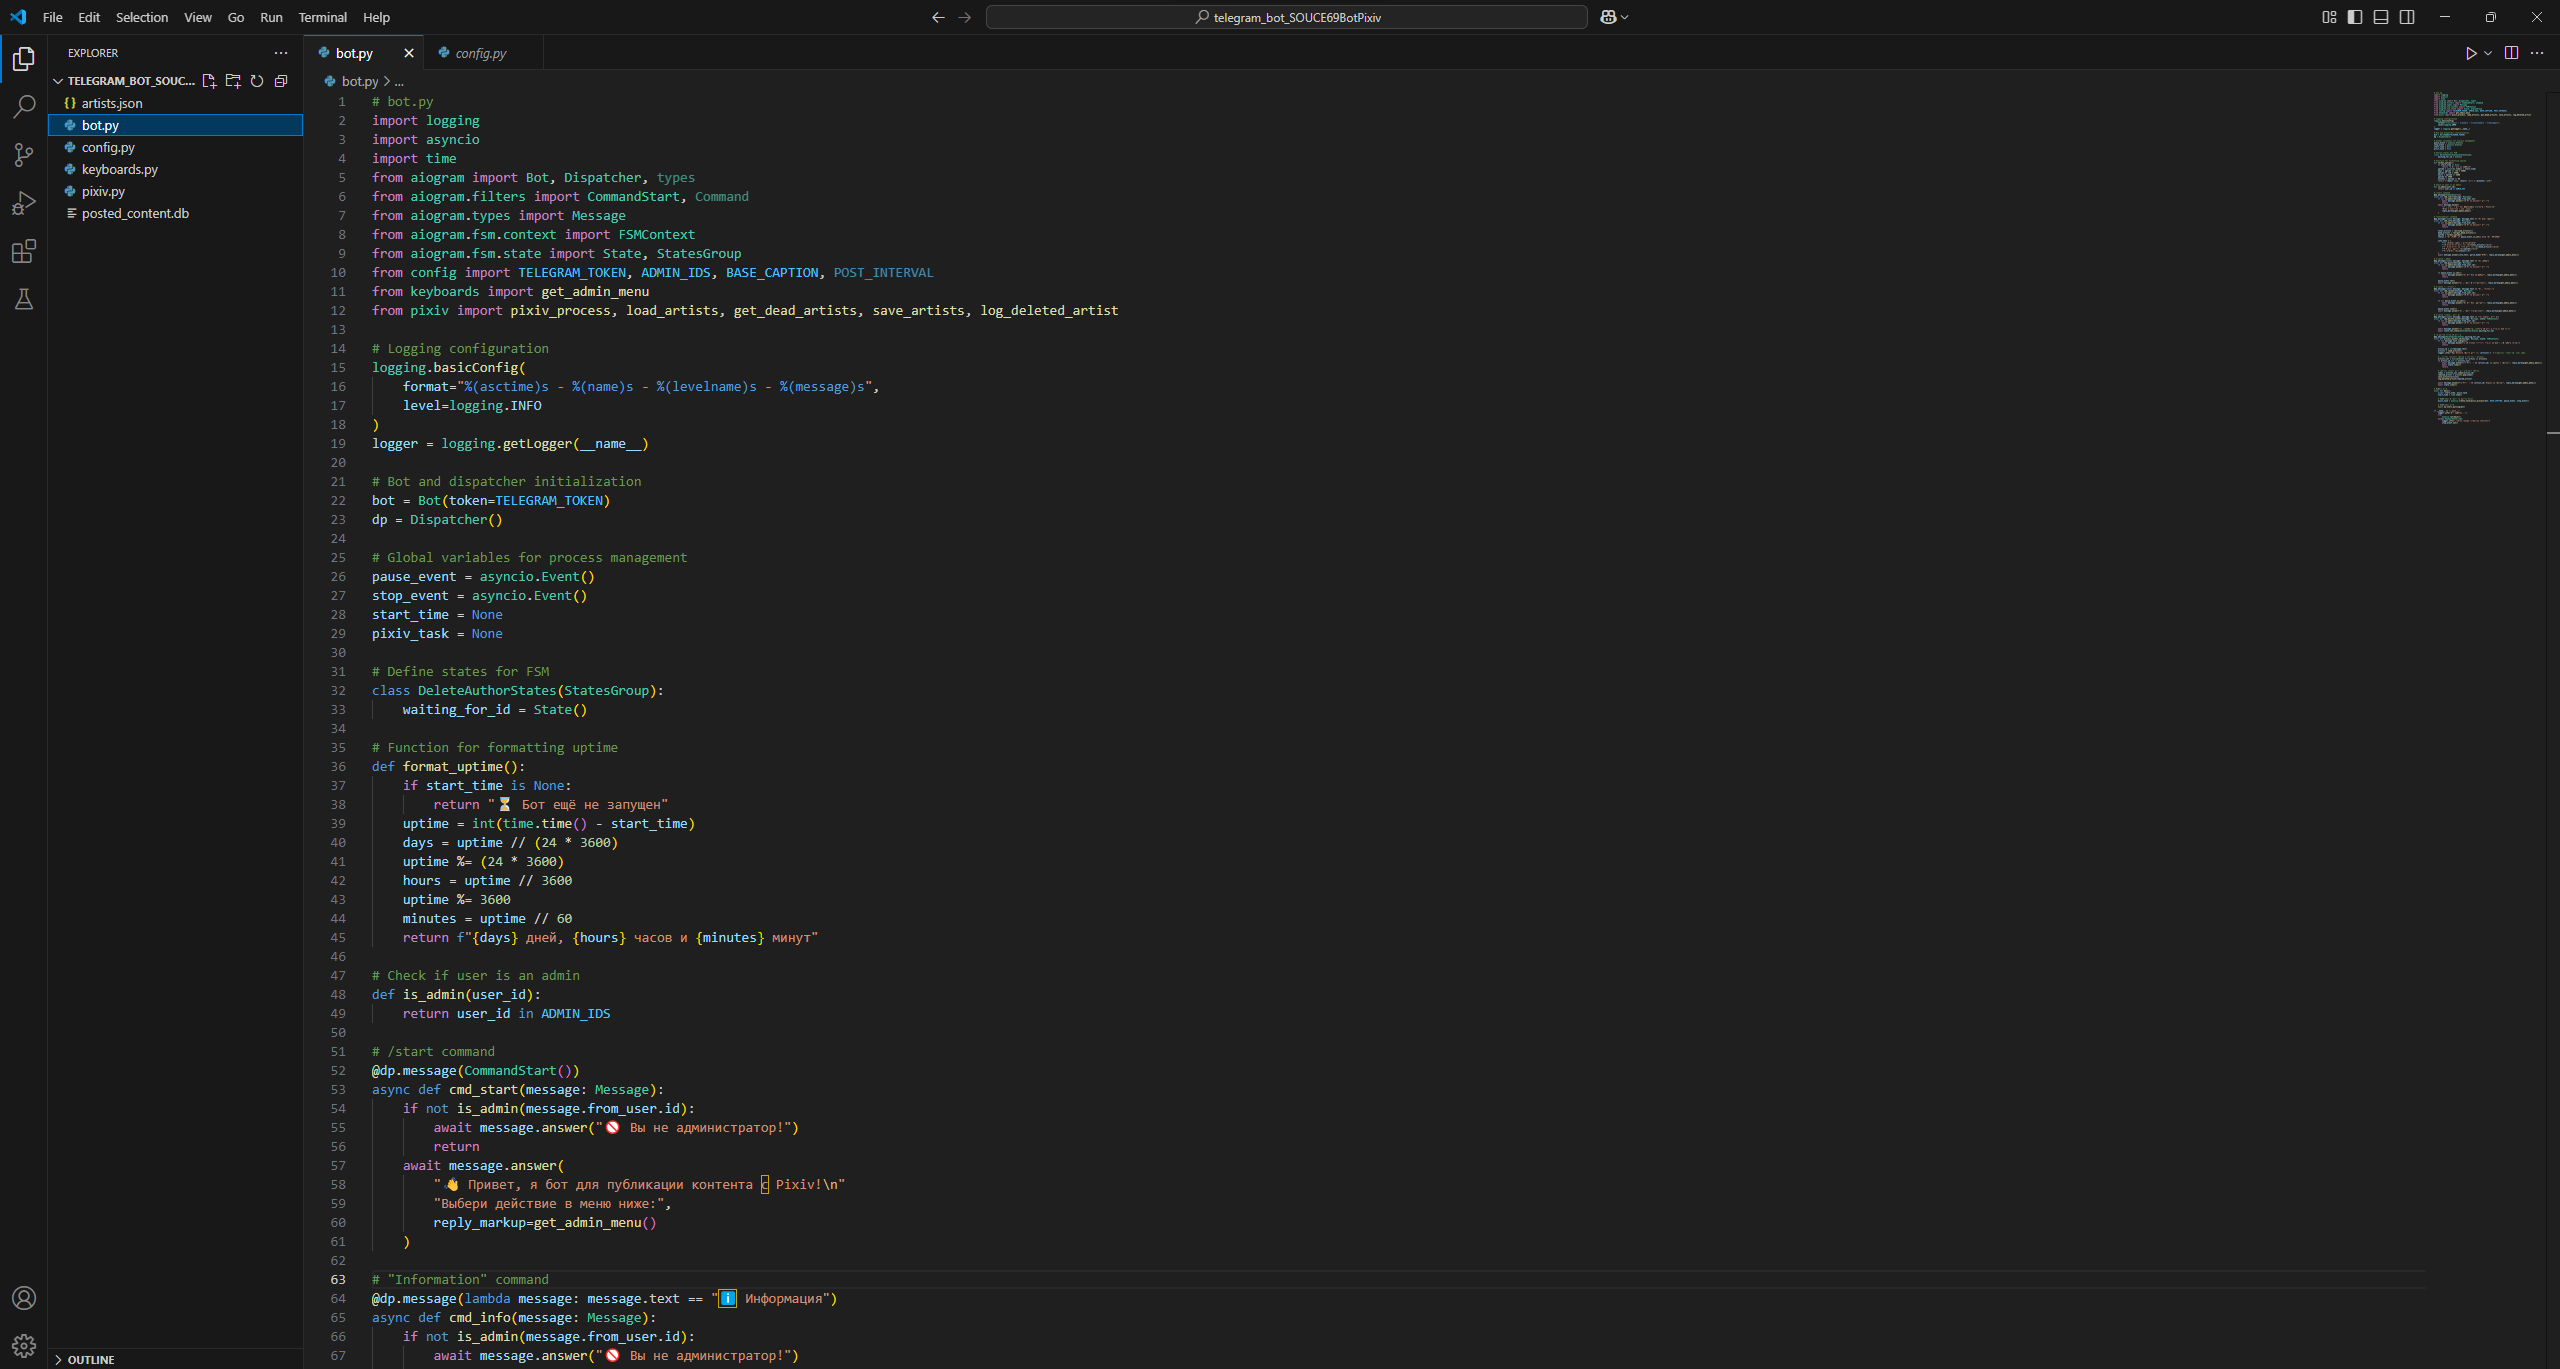Open Customize Layout button
This screenshot has width=2560, height=1369.
click(x=2329, y=17)
